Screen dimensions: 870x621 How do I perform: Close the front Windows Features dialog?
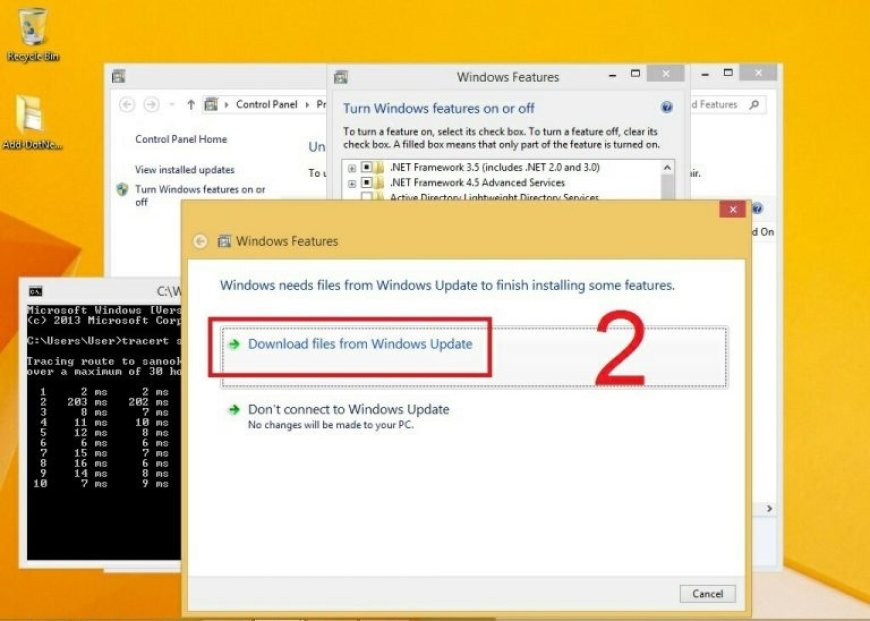732,209
